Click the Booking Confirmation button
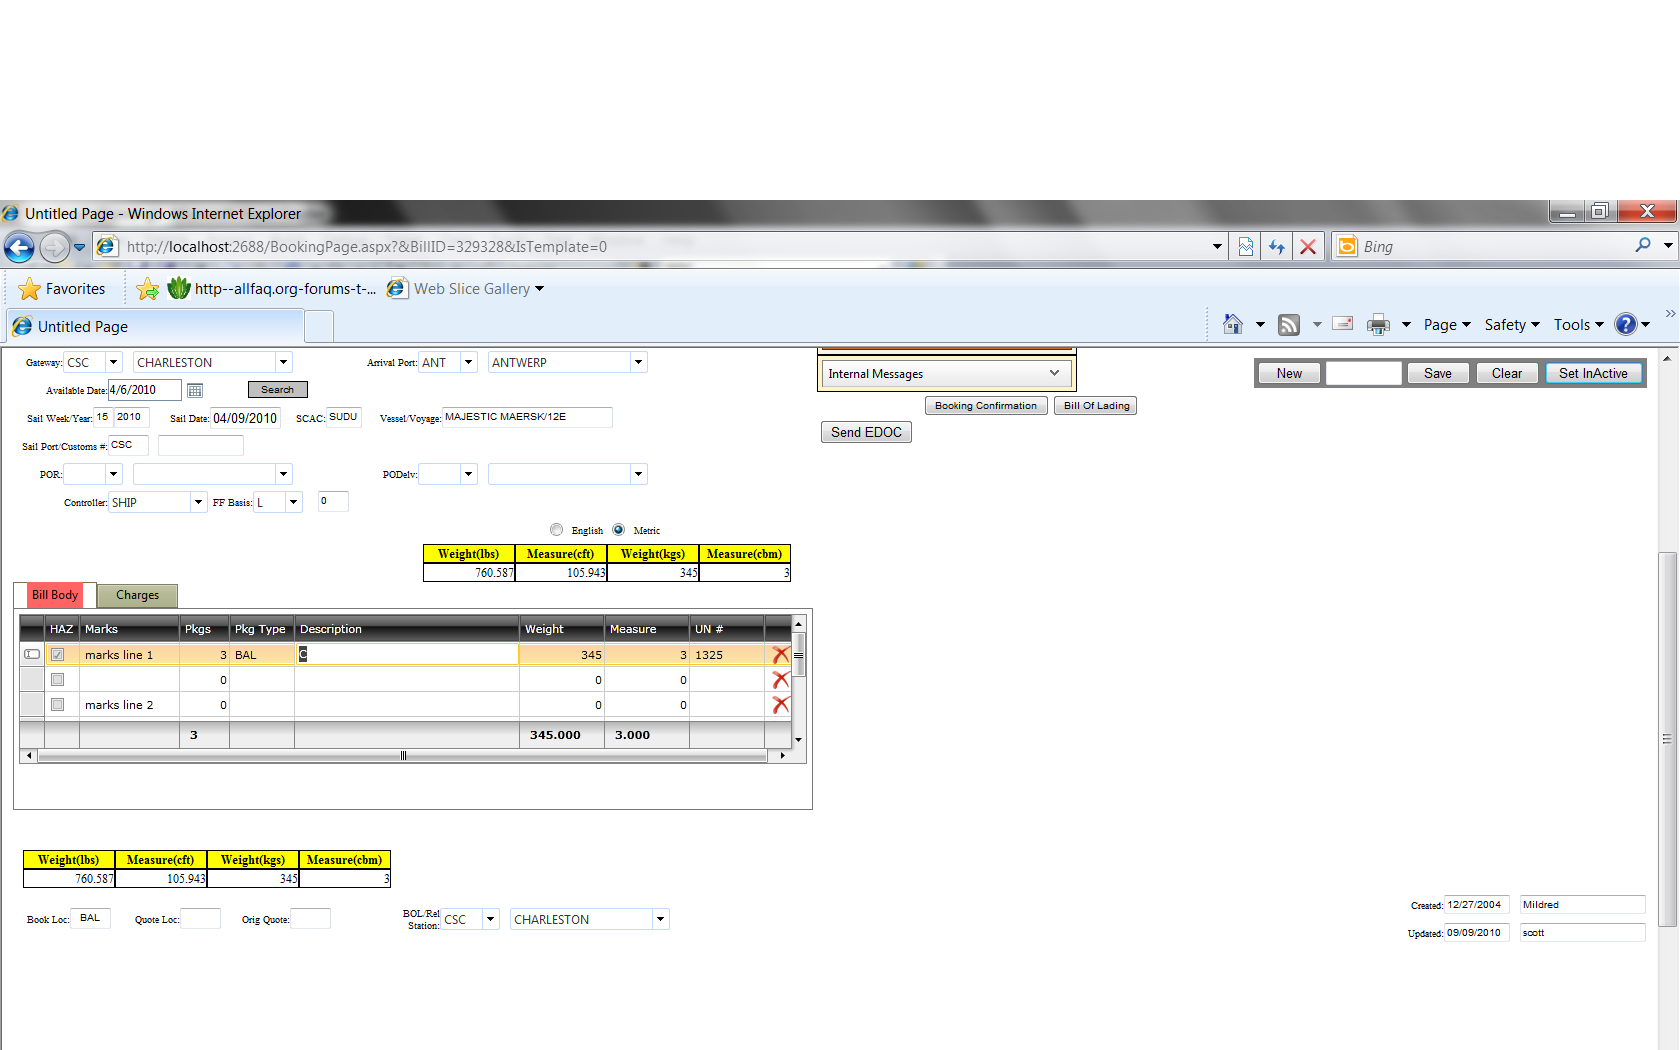This screenshot has width=1680, height=1050. (x=986, y=405)
